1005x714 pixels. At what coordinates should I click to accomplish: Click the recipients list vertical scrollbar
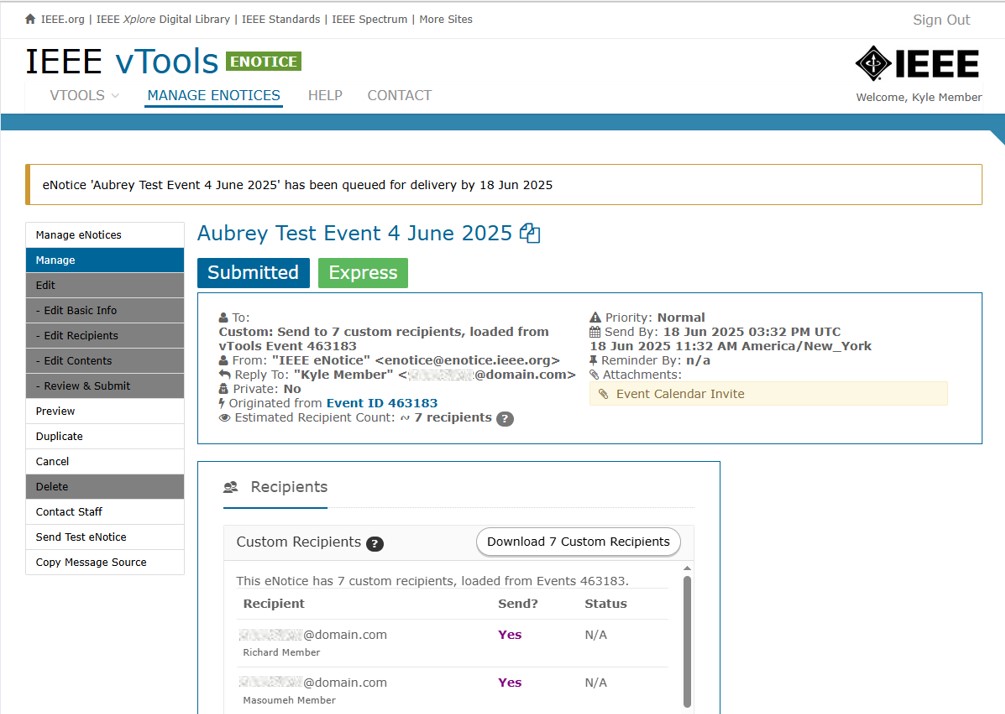pyautogui.click(x=687, y=641)
